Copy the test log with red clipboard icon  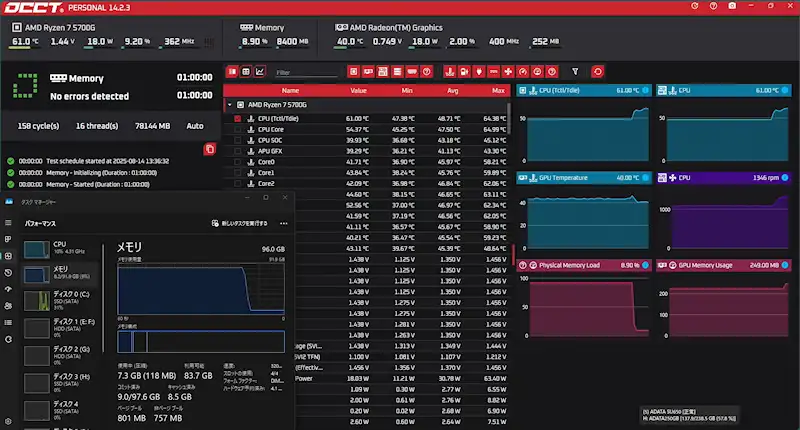[210, 149]
